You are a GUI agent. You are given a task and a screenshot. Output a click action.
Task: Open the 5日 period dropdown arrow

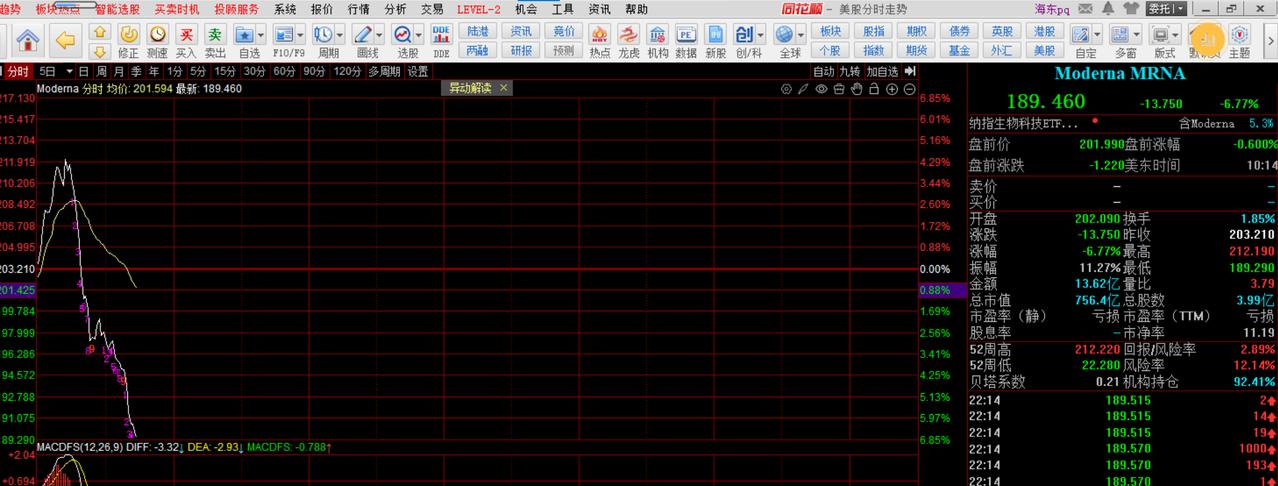pyautogui.click(x=69, y=72)
